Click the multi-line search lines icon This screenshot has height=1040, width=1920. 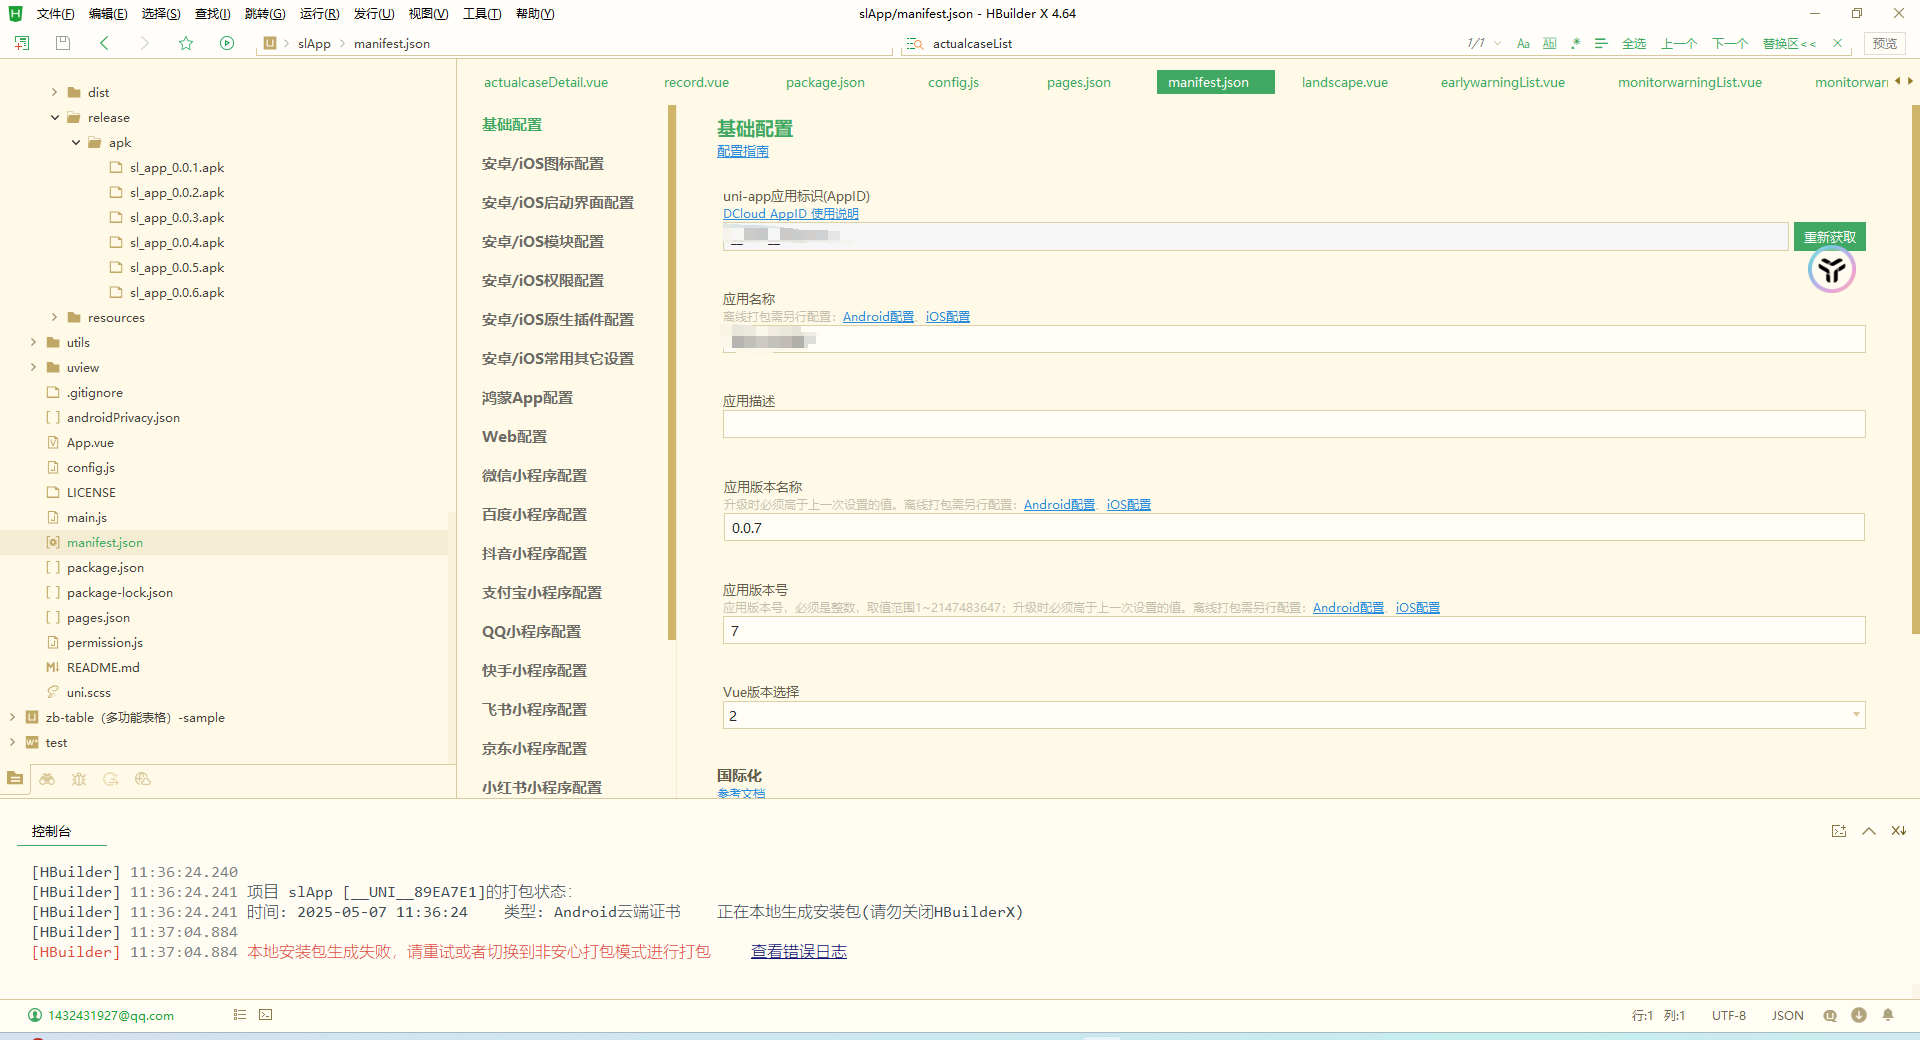pyautogui.click(x=1601, y=43)
